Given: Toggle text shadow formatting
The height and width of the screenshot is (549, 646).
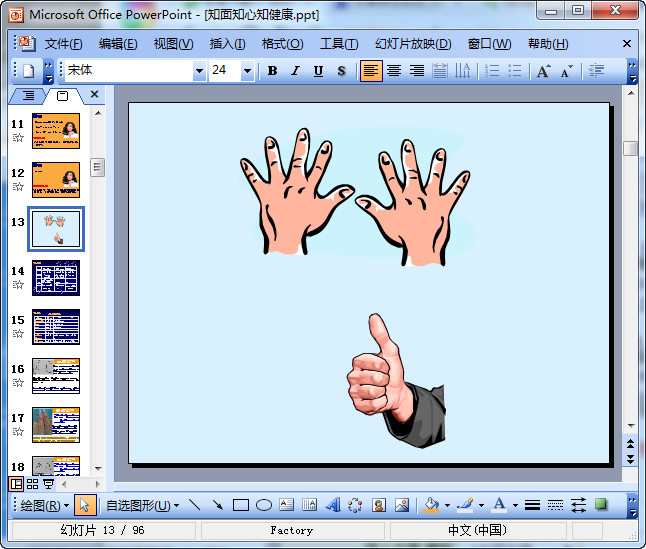Looking at the screenshot, I should click(x=341, y=71).
